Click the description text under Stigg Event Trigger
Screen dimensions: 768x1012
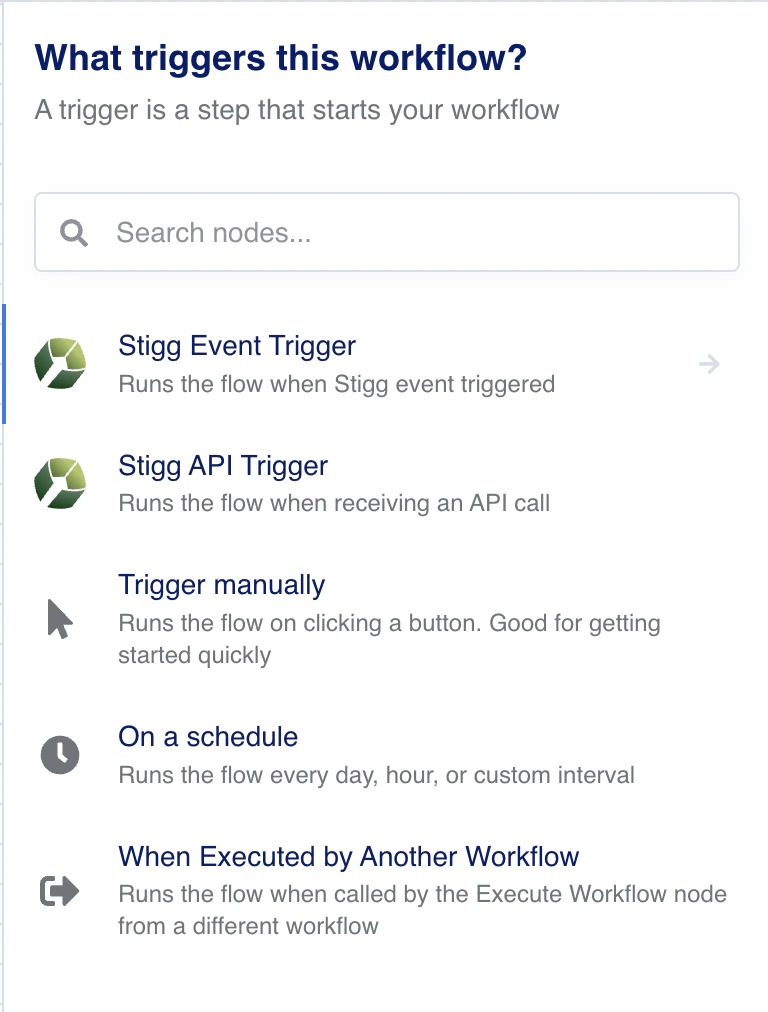pyautogui.click(x=337, y=384)
